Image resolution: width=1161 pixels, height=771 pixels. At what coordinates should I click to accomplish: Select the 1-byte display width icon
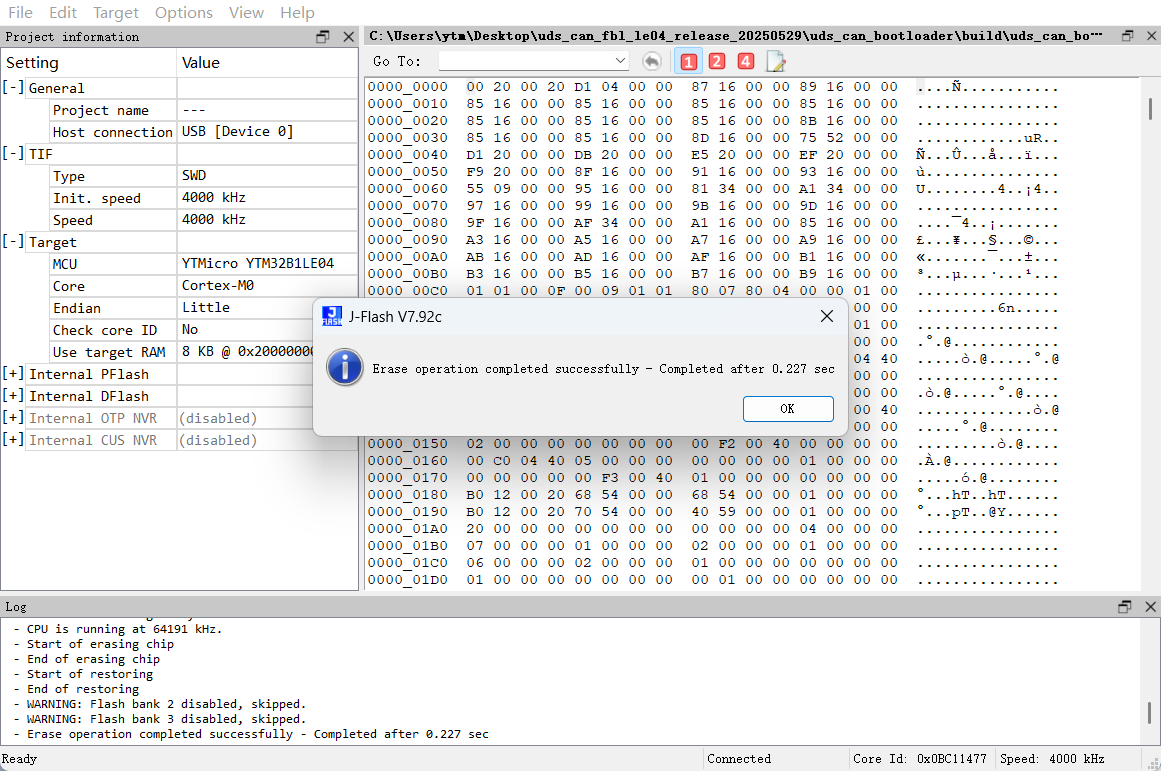tap(688, 62)
